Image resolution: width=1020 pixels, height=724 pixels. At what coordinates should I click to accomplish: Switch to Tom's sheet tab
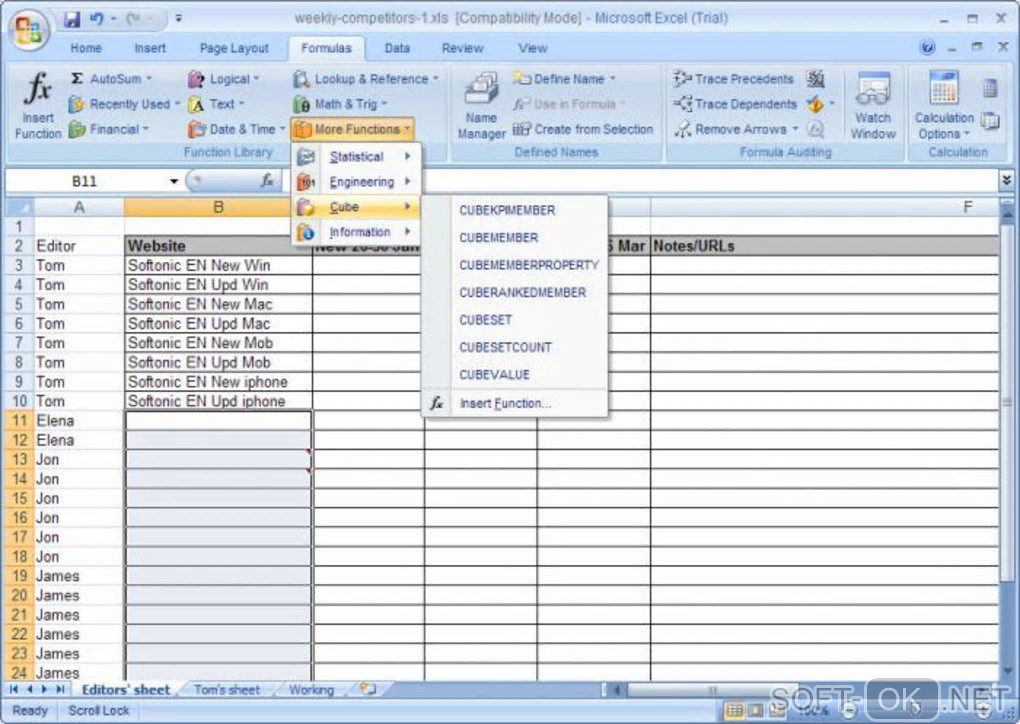pyautogui.click(x=226, y=690)
